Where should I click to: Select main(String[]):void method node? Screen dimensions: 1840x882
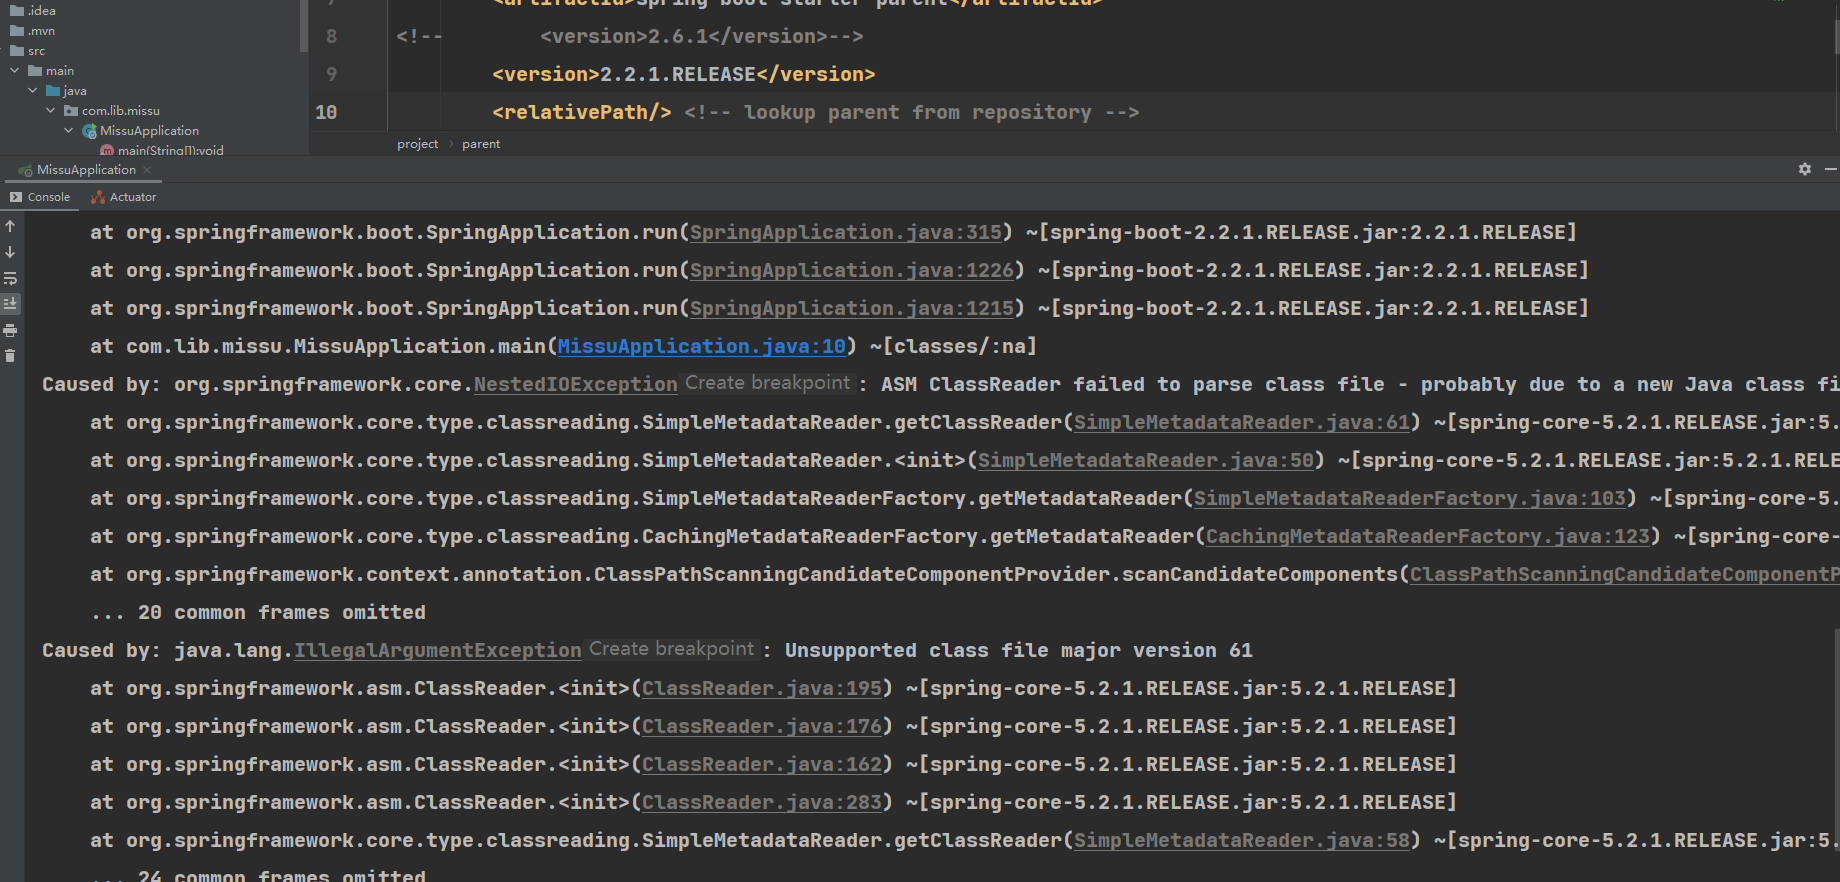tap(170, 150)
